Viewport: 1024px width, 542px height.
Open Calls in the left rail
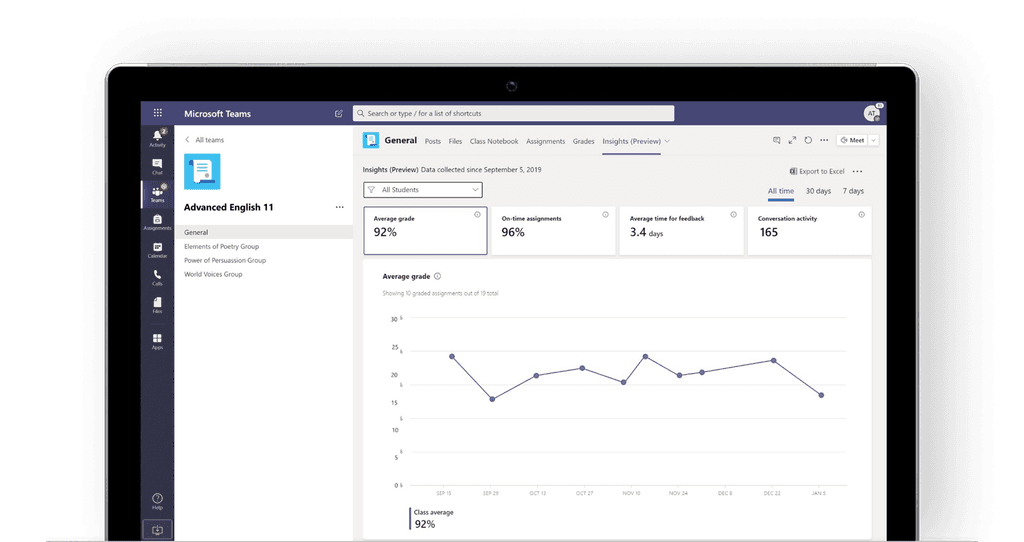(157, 278)
